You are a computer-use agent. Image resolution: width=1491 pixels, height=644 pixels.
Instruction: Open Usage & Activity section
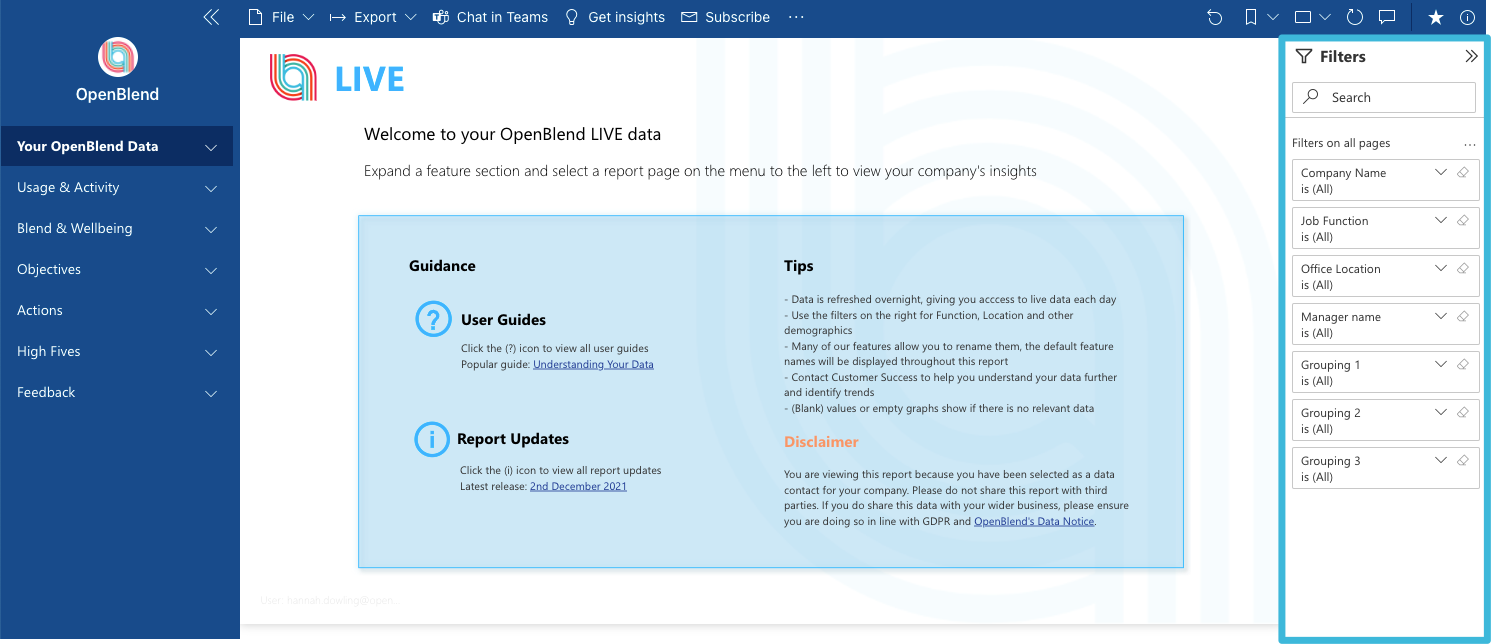tap(117, 187)
